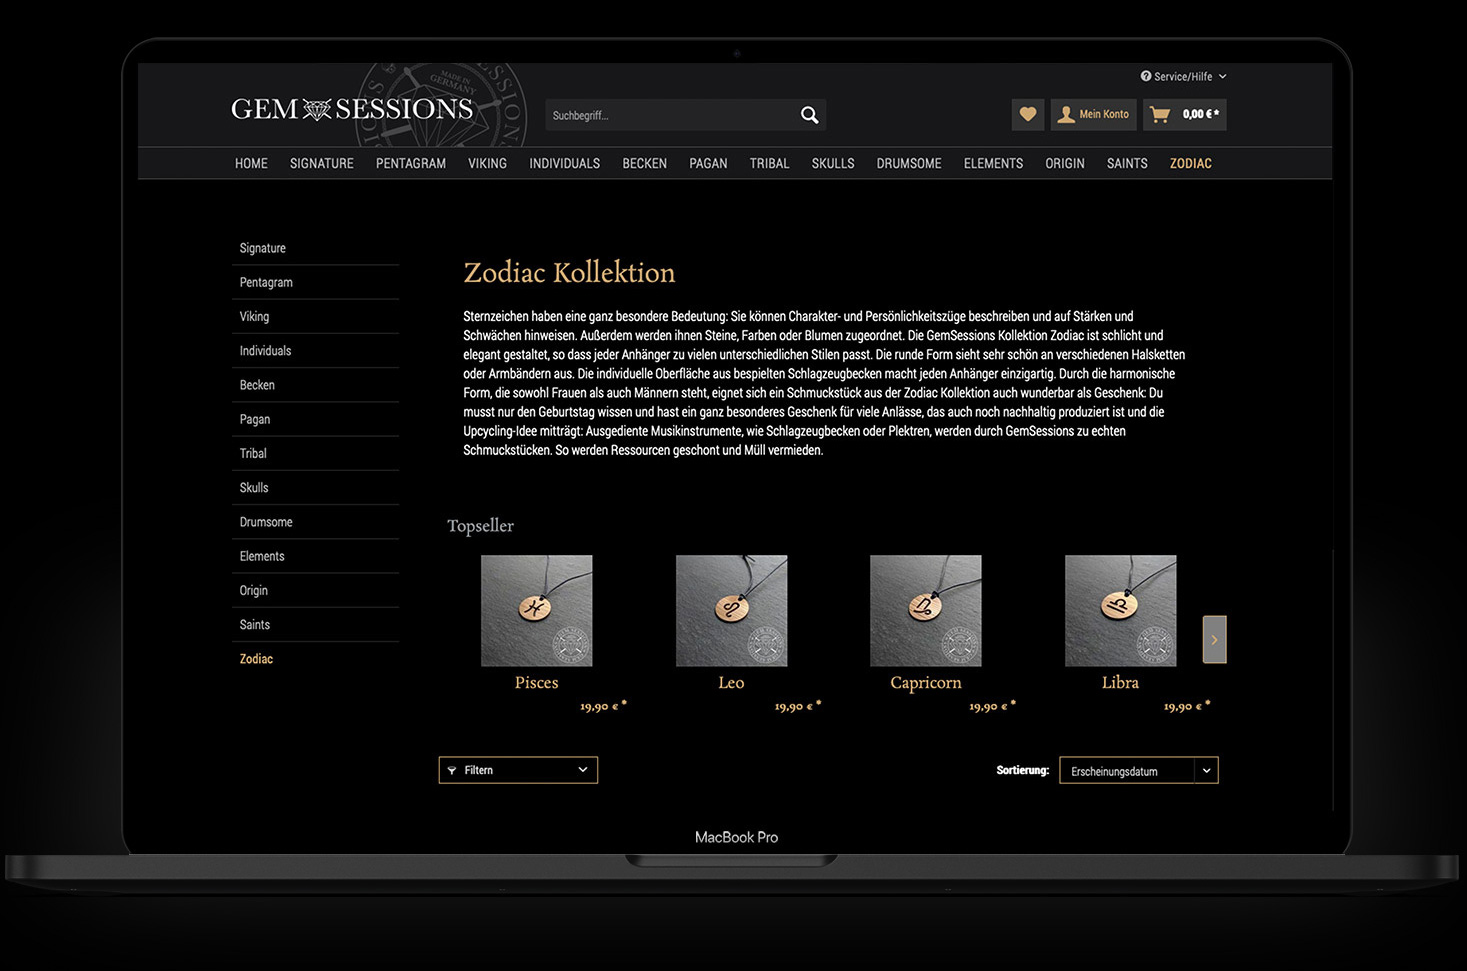Click the magnifying glass search icon
Image resolution: width=1467 pixels, height=971 pixels.
[809, 115]
